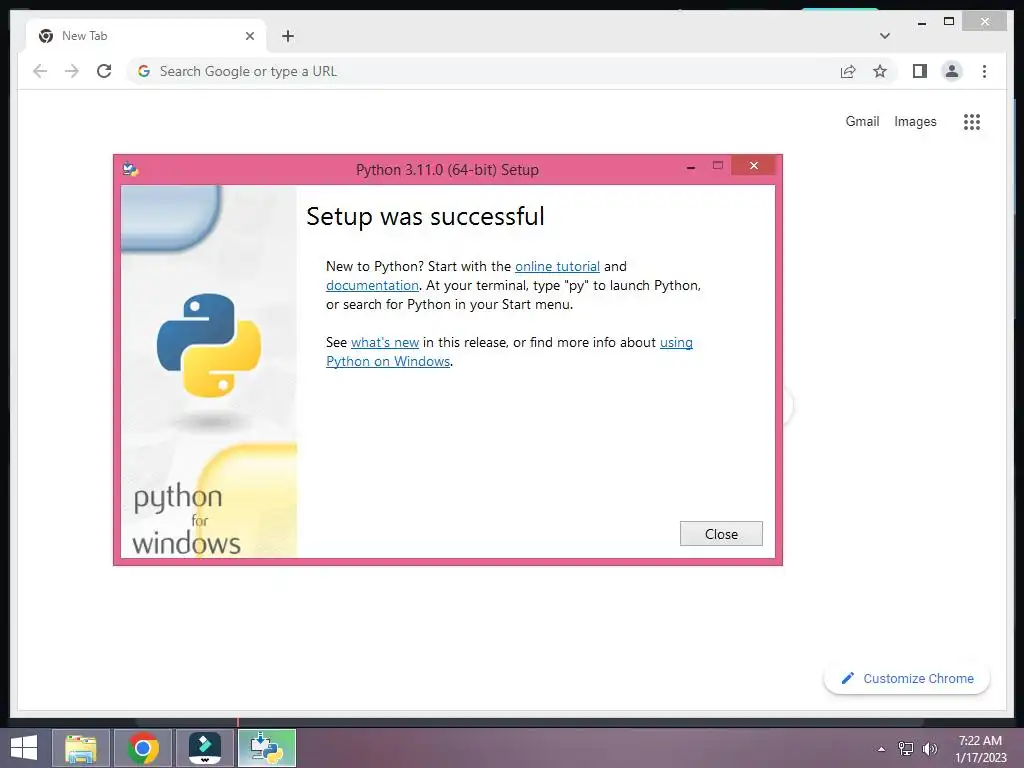Viewport: 1024px width, 768px height.
Task: Click the Python Setup title bar icon
Action: pos(131,169)
